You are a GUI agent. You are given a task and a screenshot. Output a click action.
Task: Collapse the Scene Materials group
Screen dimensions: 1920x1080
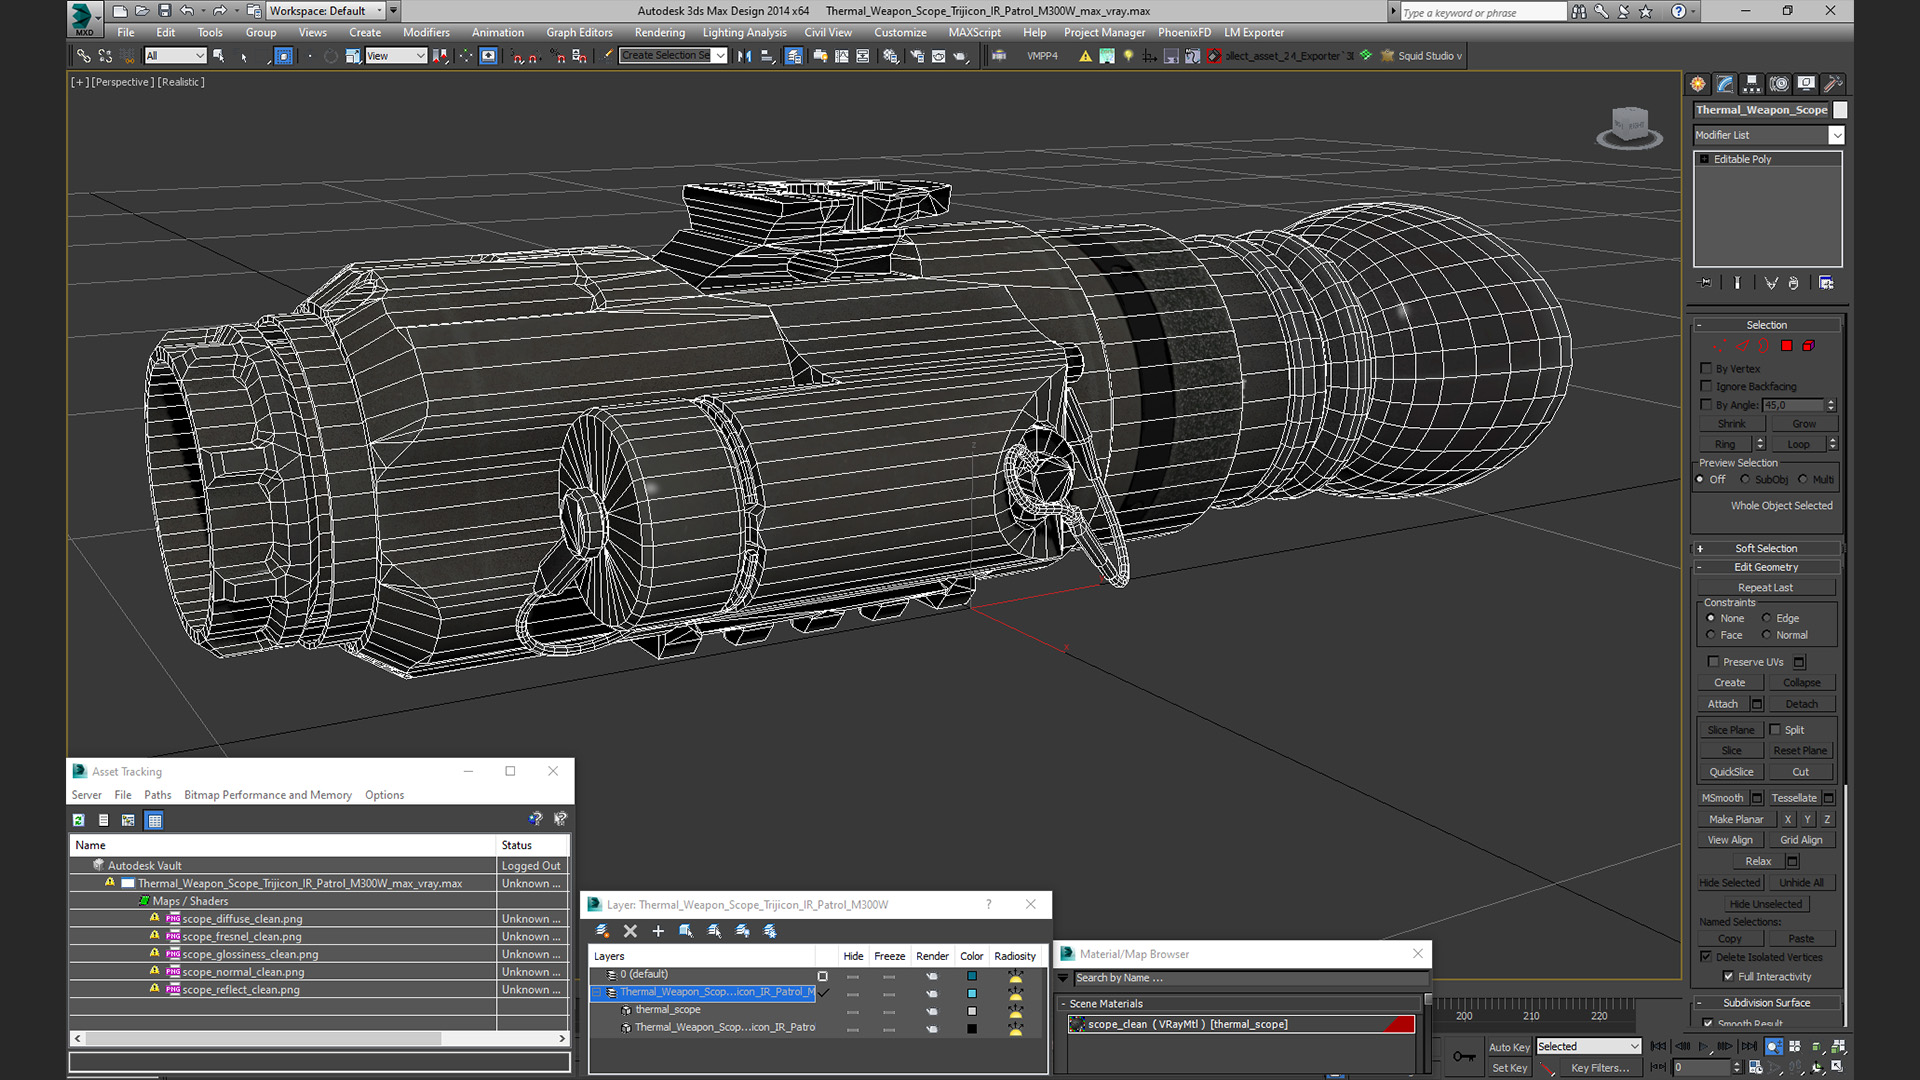1063,1003
